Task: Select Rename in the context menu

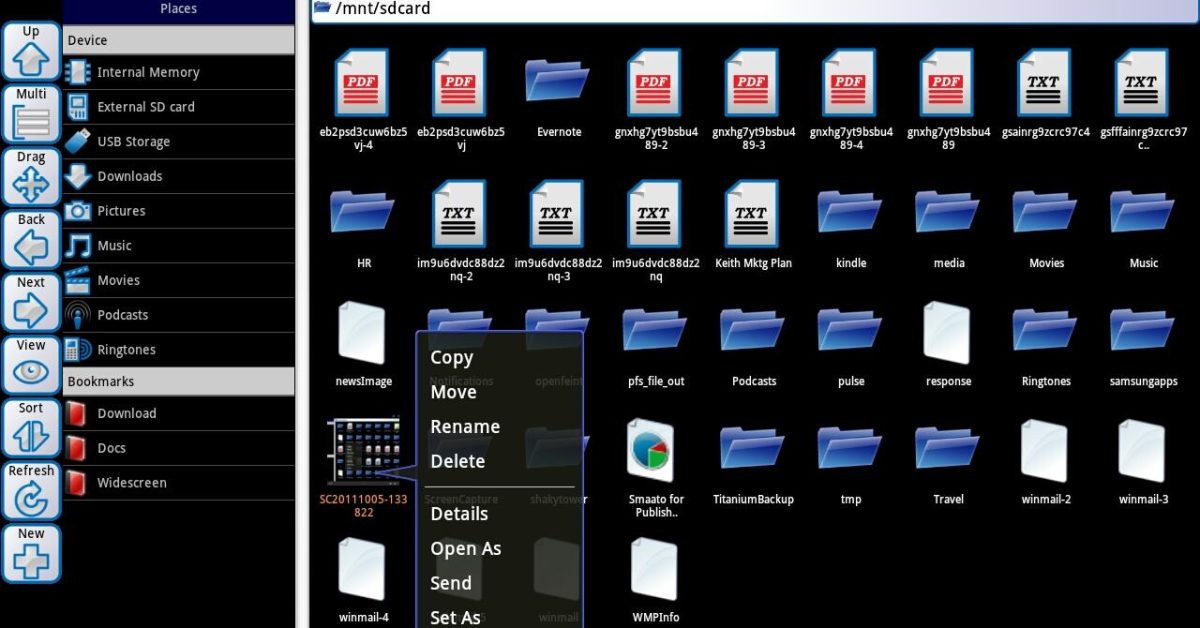Action: click(464, 427)
